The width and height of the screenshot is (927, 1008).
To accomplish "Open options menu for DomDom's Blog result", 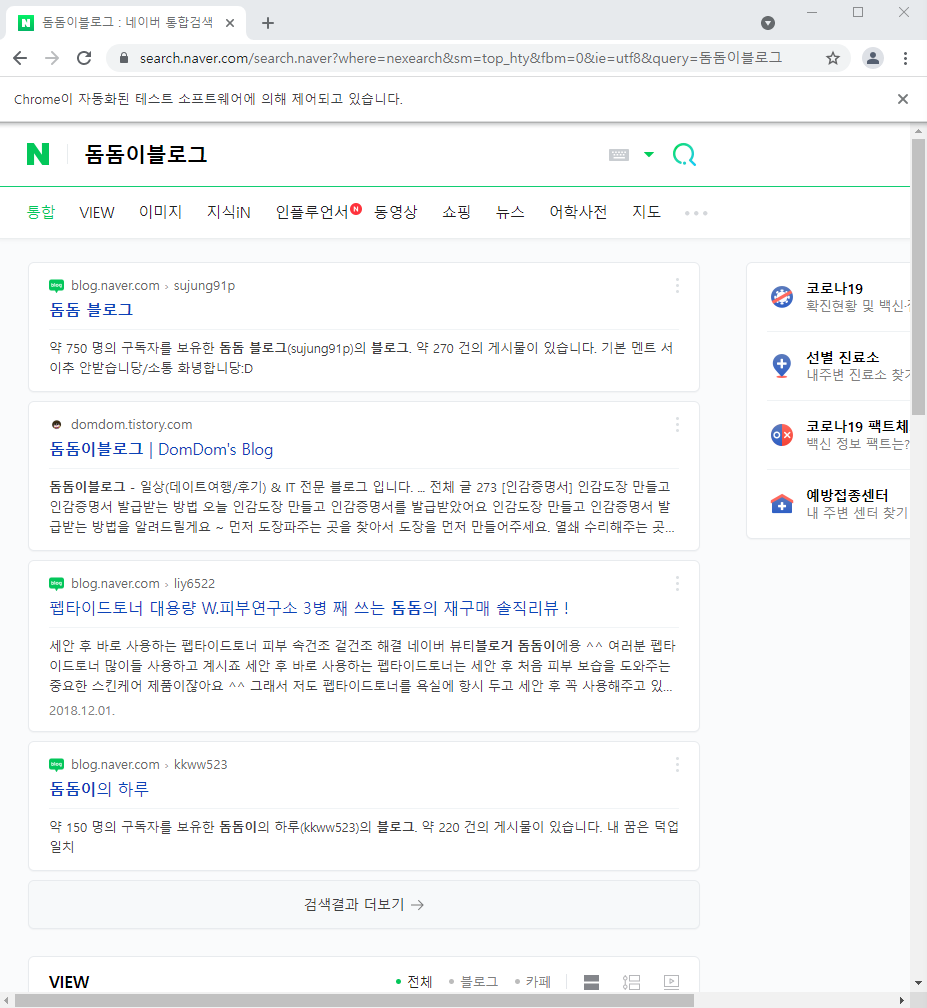I will tap(677, 424).
